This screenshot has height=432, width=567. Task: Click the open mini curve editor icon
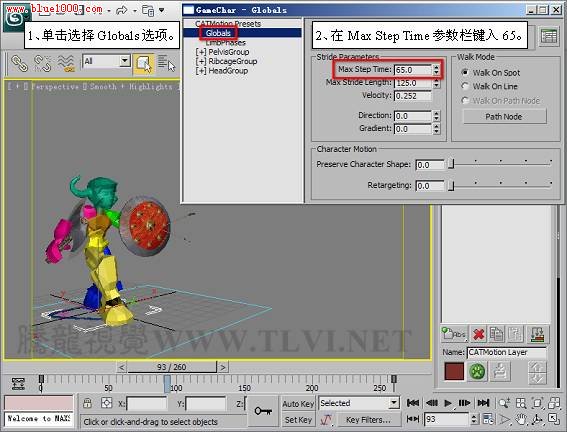[18, 384]
